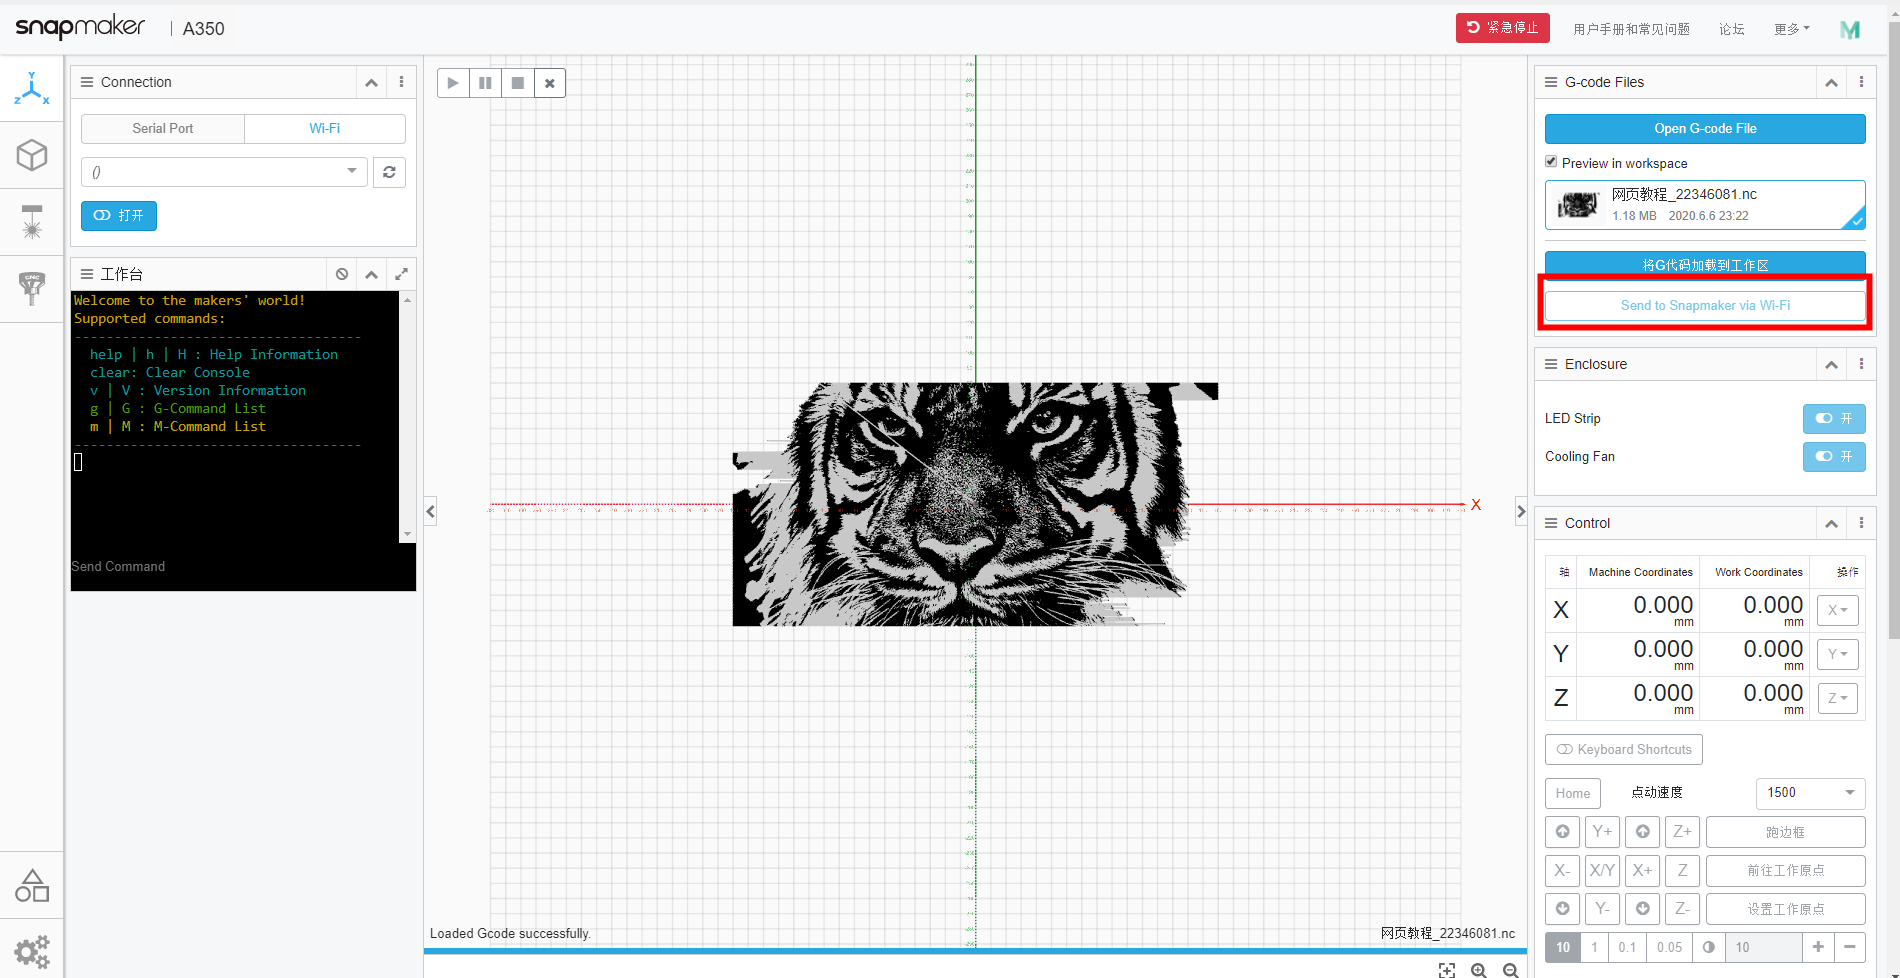Switch to Serial Port tab

163,128
